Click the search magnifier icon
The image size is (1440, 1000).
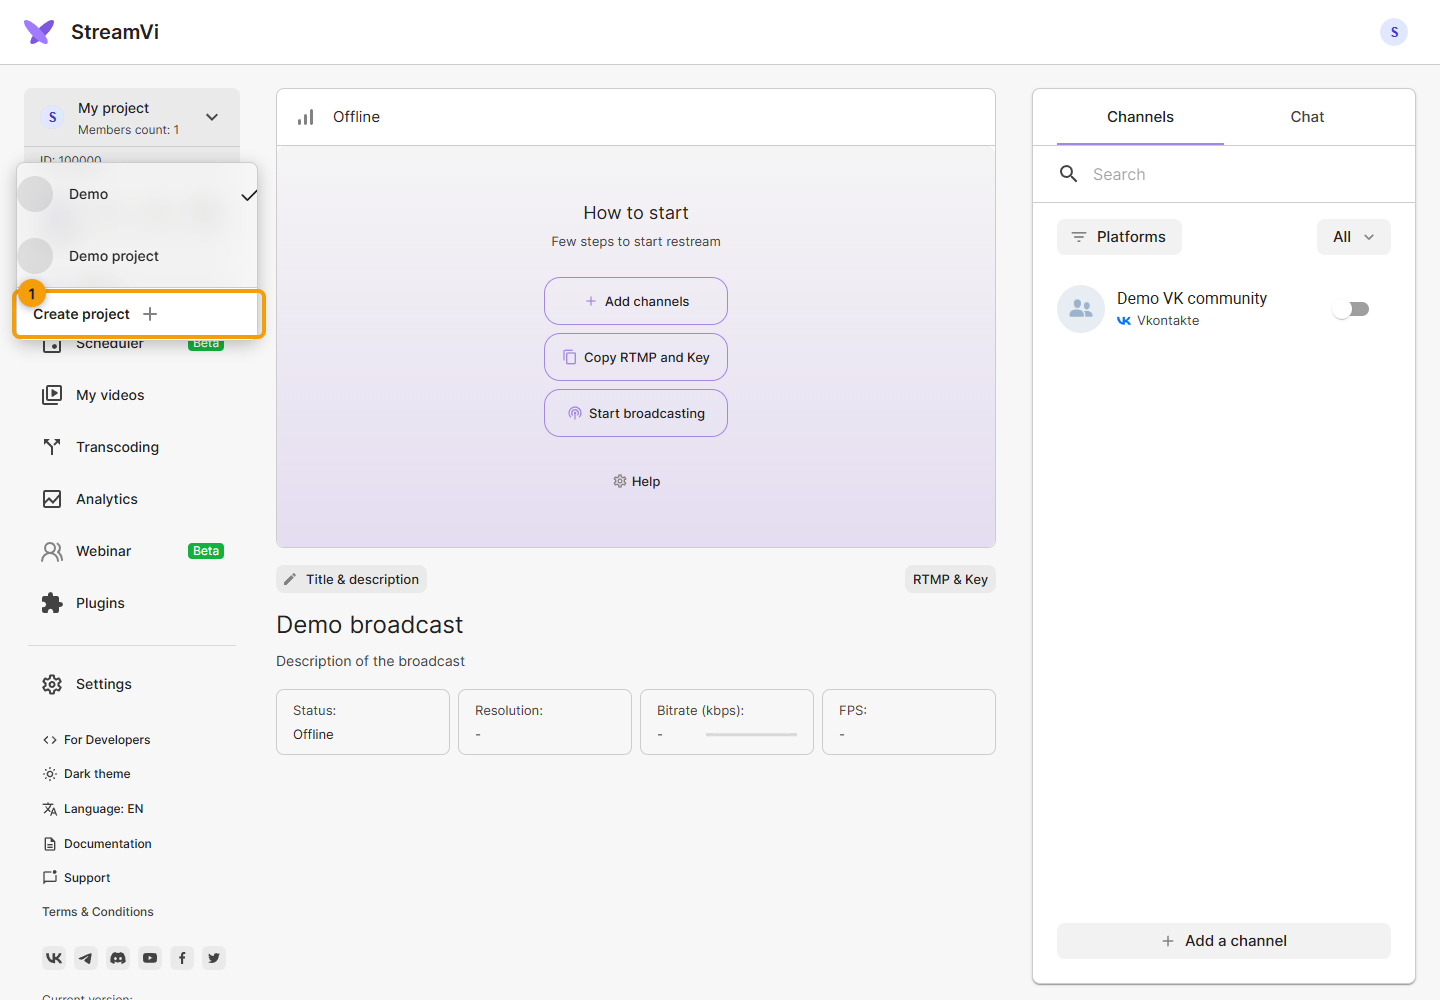tap(1069, 174)
